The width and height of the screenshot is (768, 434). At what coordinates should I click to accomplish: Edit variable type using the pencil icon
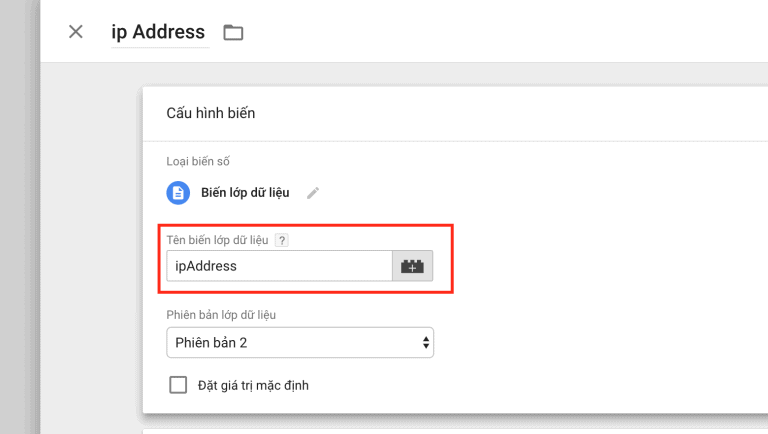(313, 193)
